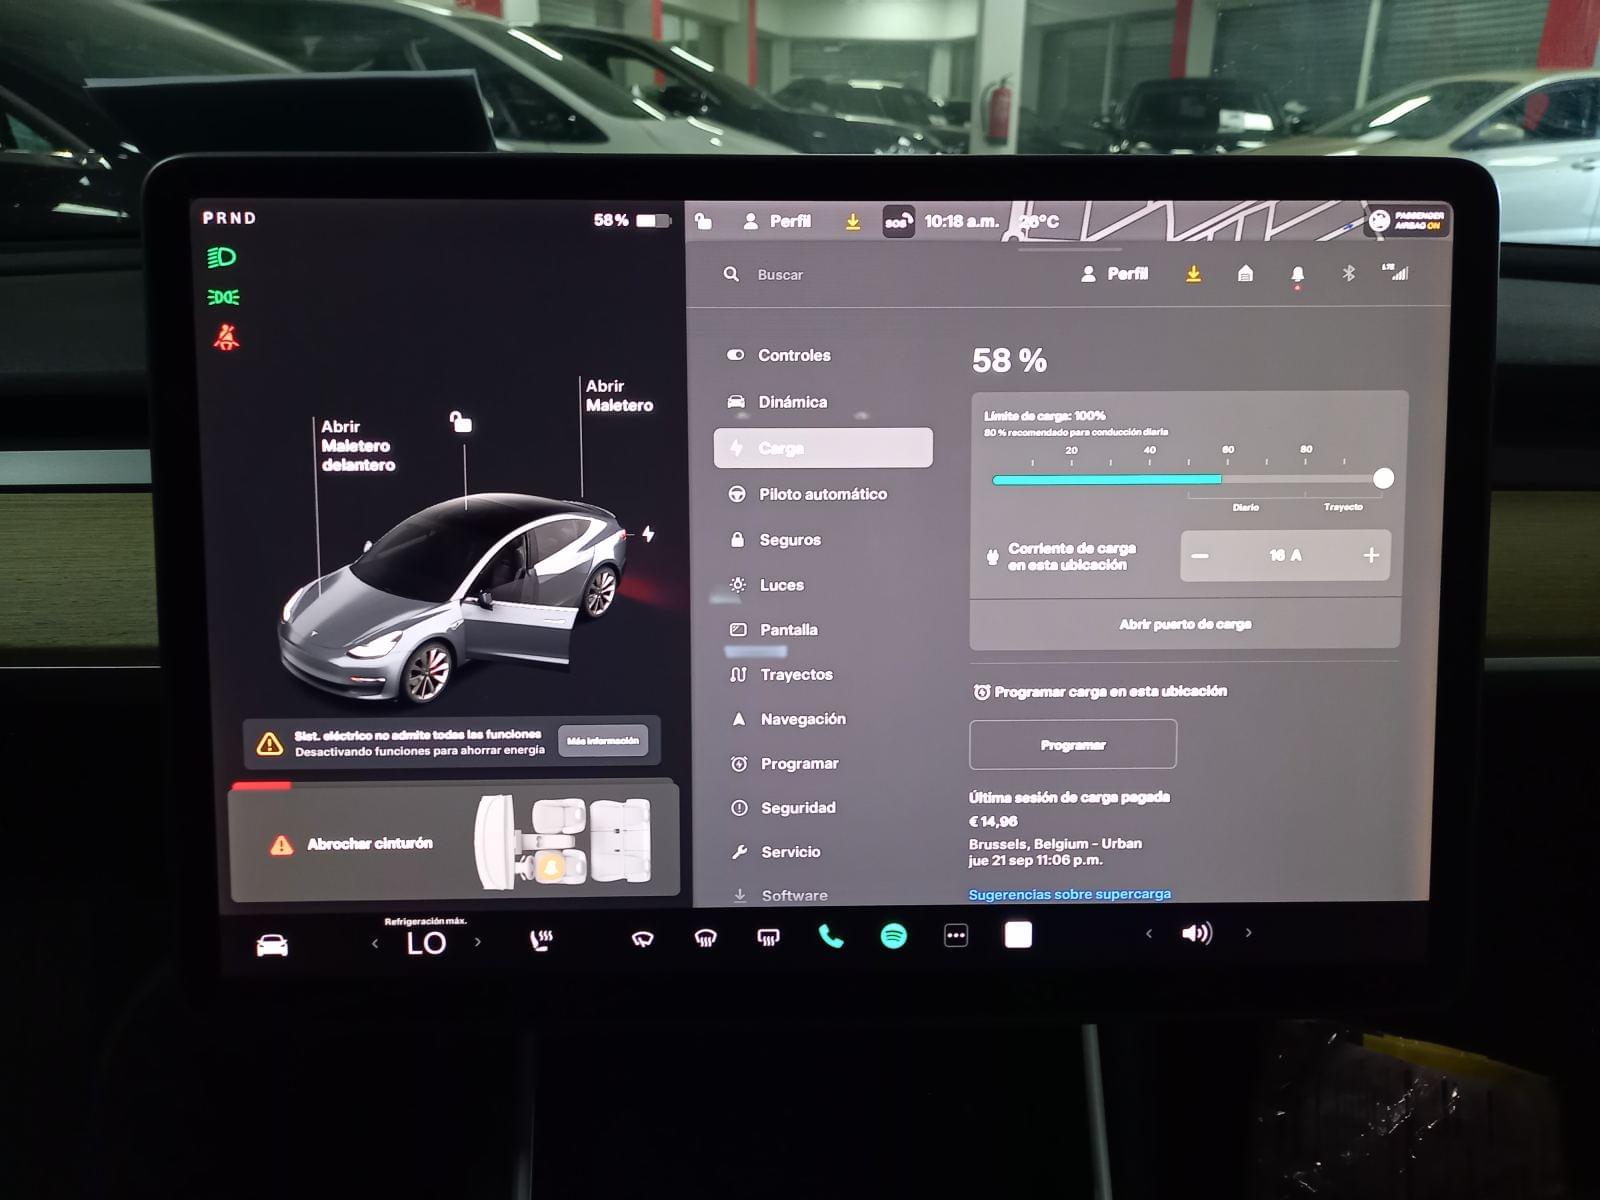Increase volume with right chevron
This screenshot has width=1600, height=1200.
(x=1248, y=932)
